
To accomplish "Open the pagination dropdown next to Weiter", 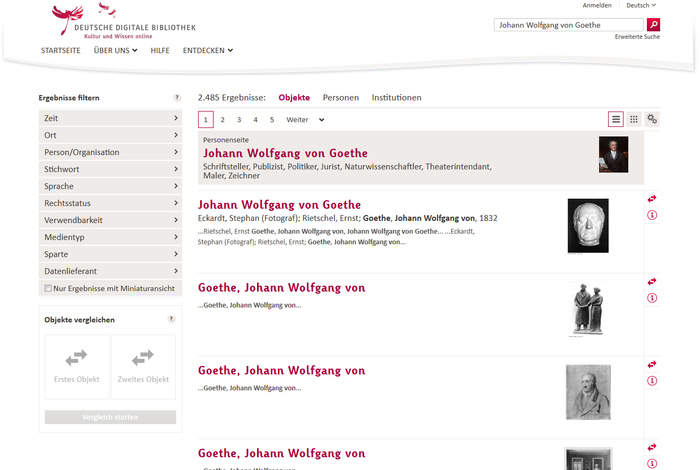I will [x=321, y=120].
